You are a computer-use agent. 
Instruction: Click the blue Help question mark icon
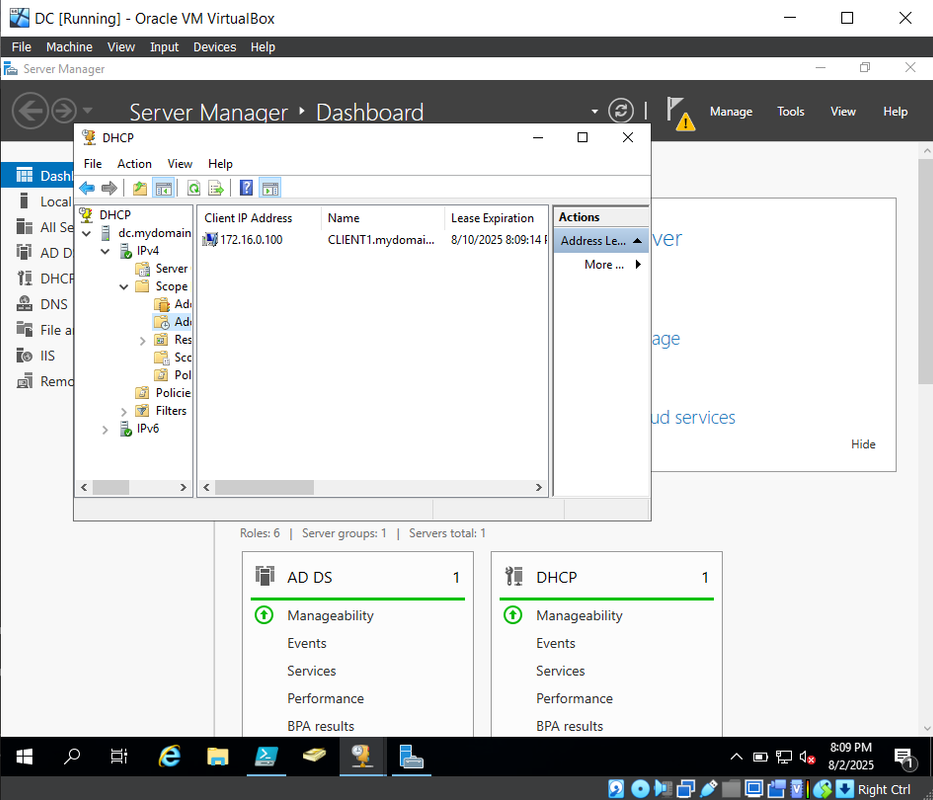(246, 189)
